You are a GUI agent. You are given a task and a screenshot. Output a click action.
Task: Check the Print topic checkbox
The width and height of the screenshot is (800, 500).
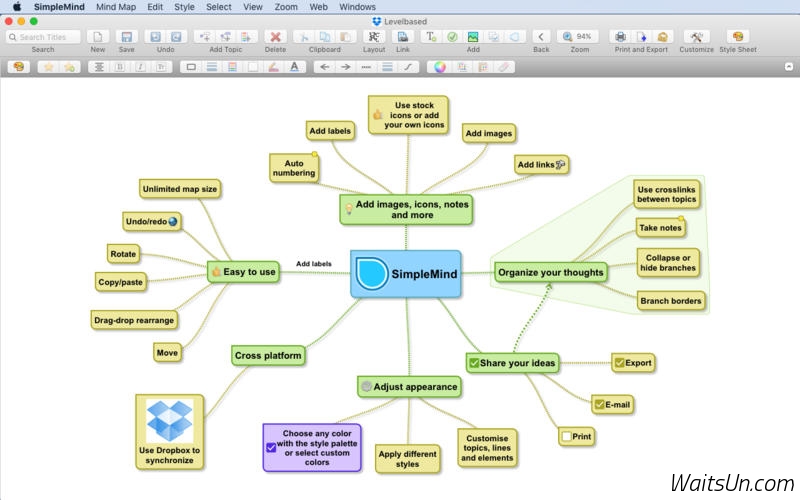[x=566, y=437]
